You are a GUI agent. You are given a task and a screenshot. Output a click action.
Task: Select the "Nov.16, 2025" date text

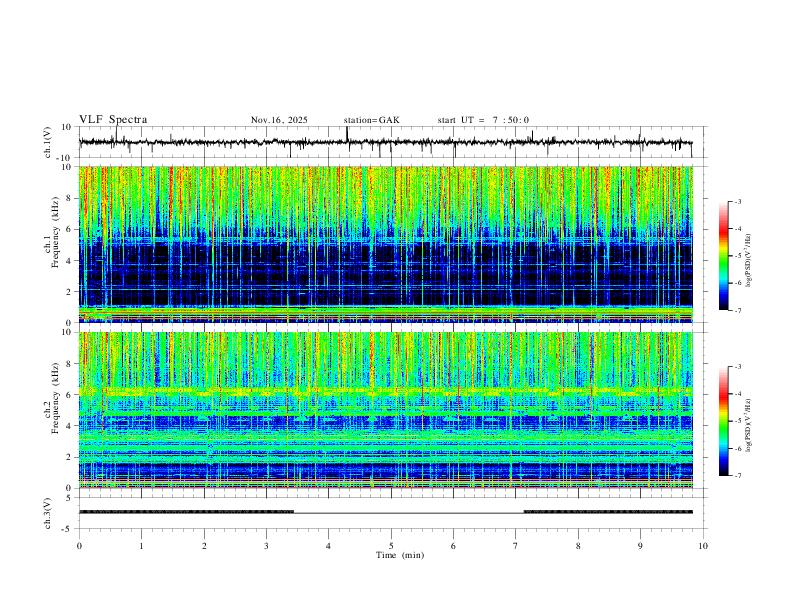[x=279, y=120]
